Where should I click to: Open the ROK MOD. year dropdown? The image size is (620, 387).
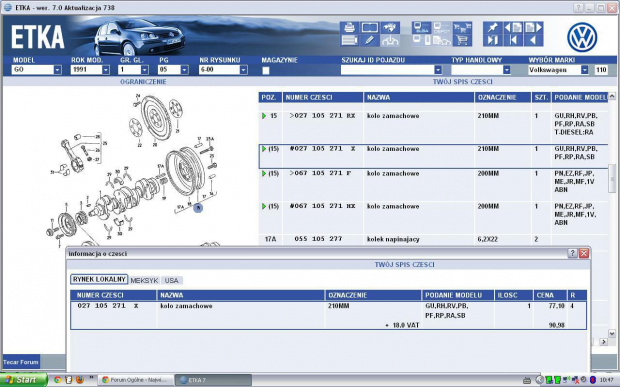[x=106, y=70]
